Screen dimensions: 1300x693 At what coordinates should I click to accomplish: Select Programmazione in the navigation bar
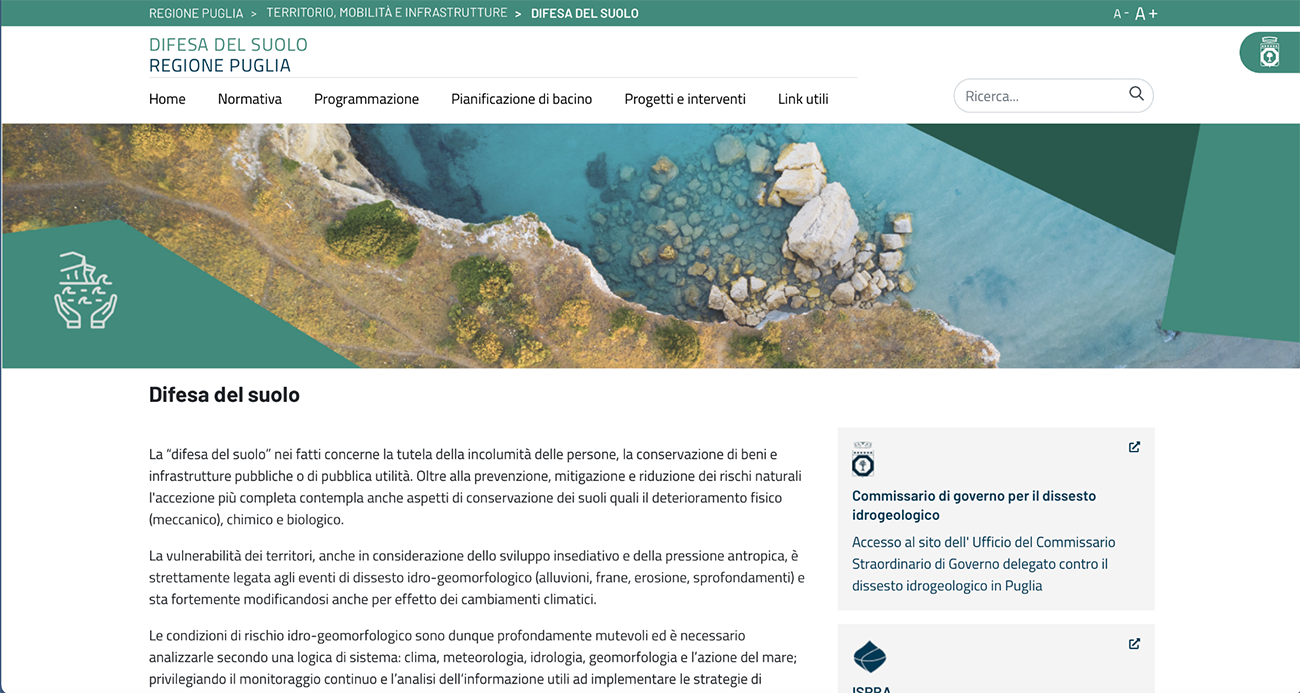[x=366, y=99]
